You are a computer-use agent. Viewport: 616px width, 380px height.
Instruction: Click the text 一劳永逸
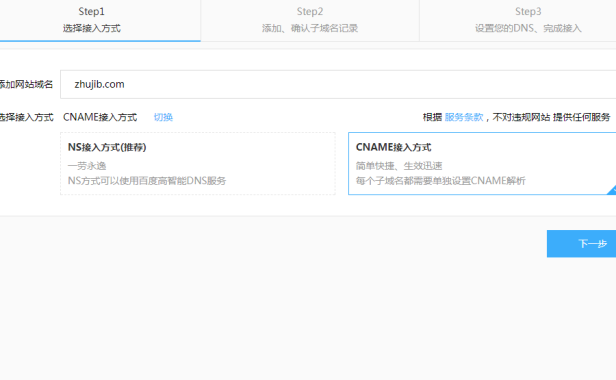pyautogui.click(x=87, y=166)
